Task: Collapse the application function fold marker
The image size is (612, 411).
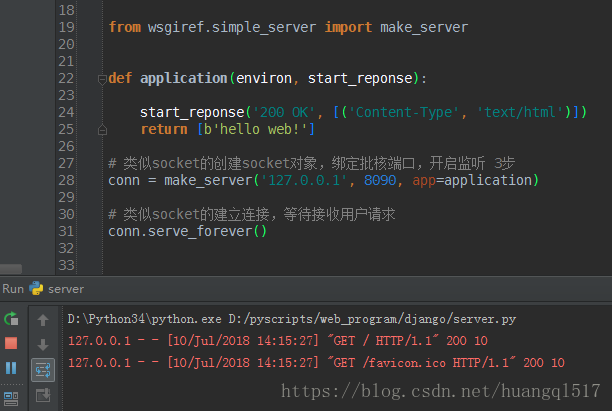Action: point(102,80)
